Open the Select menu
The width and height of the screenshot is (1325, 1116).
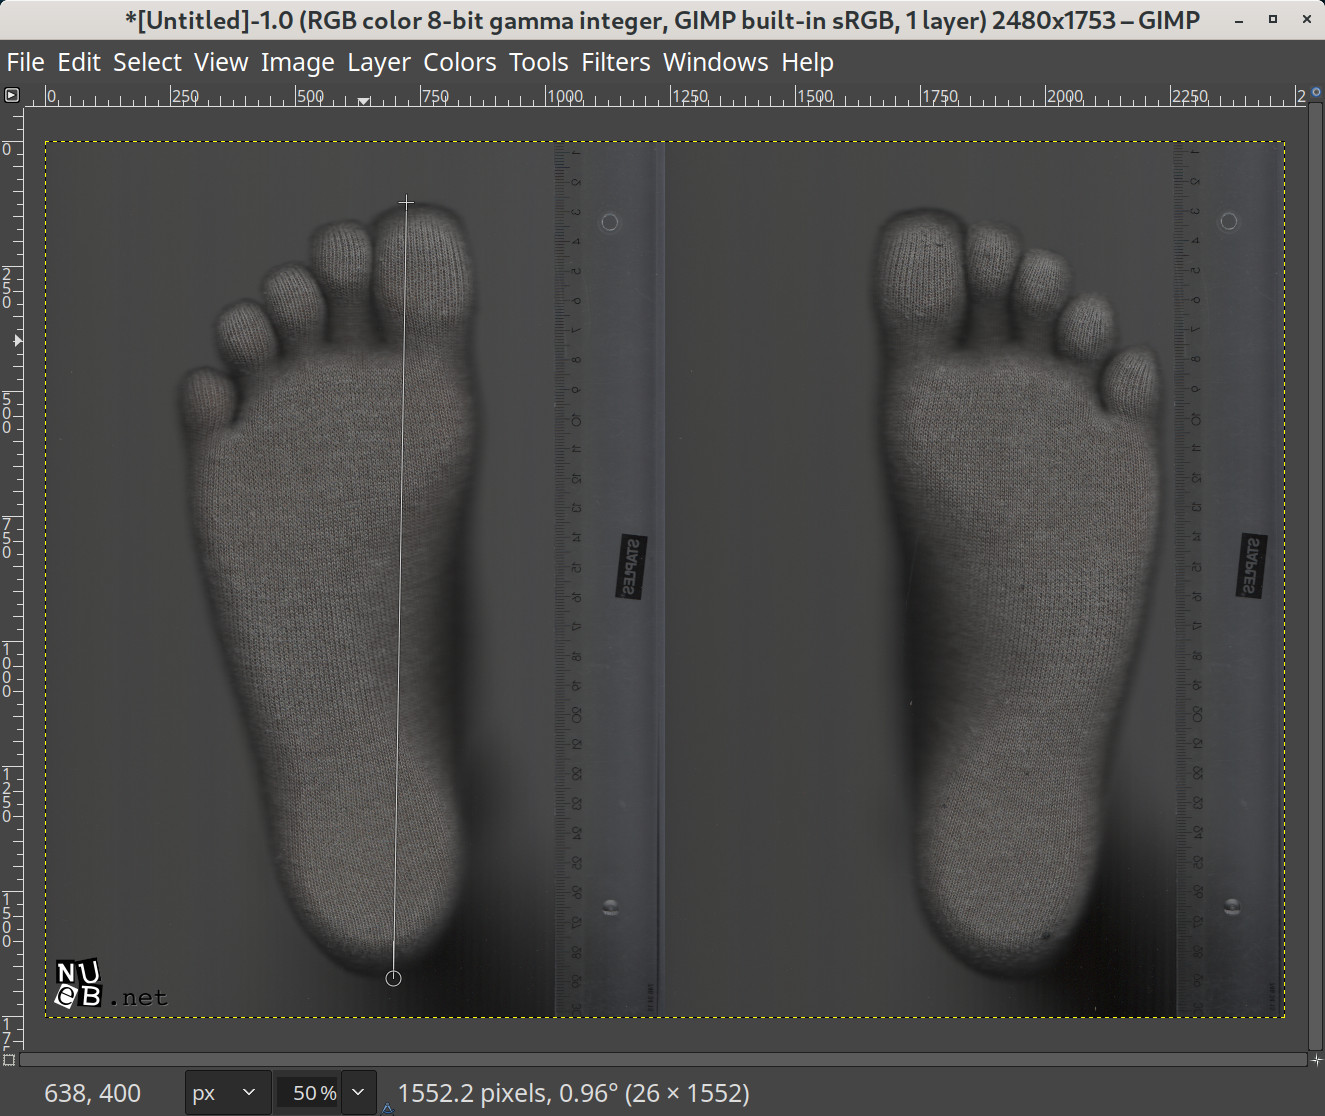(x=147, y=62)
